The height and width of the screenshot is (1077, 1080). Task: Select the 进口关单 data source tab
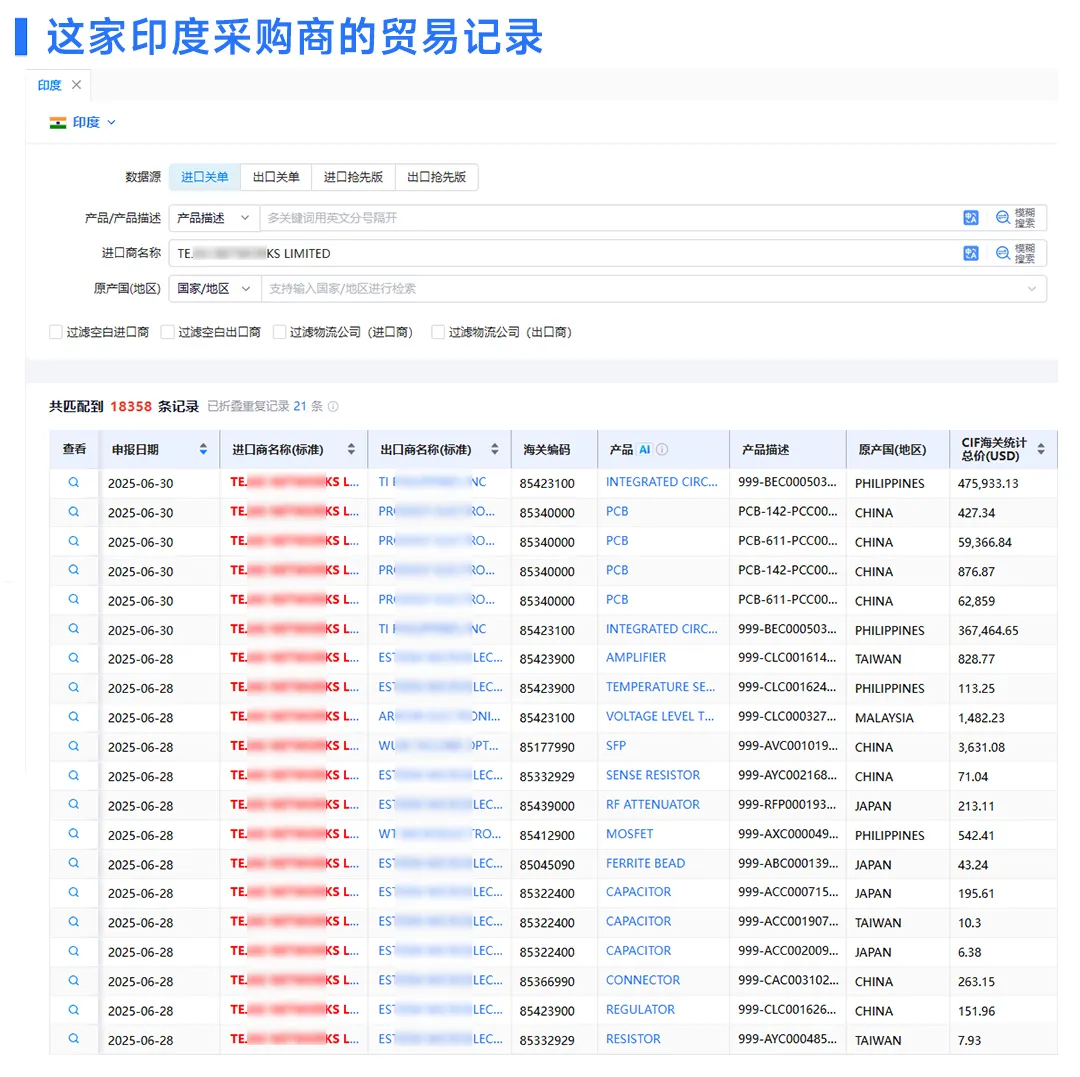(x=205, y=177)
